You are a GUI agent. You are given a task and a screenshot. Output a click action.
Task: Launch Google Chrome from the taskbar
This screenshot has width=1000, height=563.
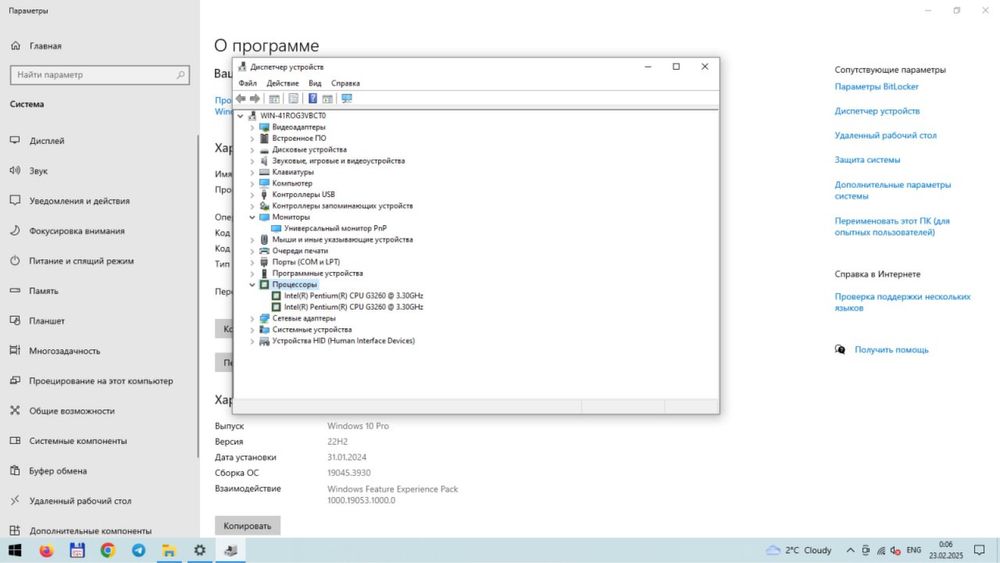(x=108, y=550)
